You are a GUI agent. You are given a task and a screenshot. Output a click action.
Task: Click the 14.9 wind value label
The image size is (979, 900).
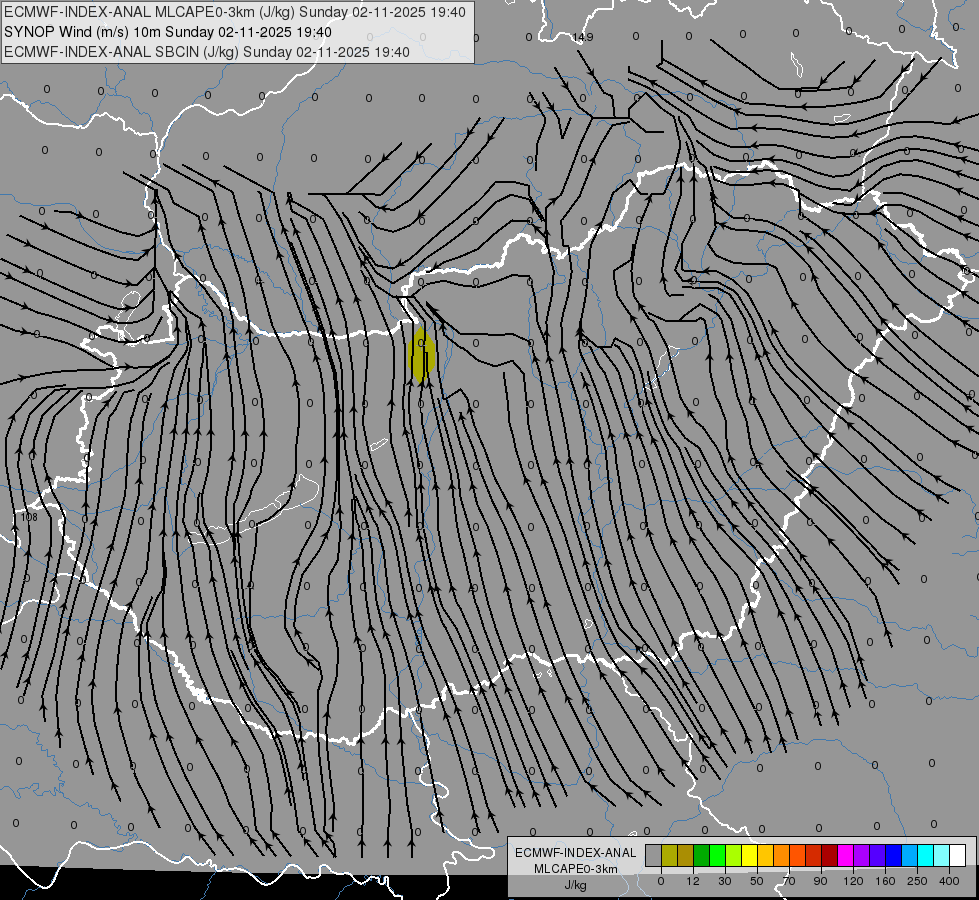coord(583,37)
